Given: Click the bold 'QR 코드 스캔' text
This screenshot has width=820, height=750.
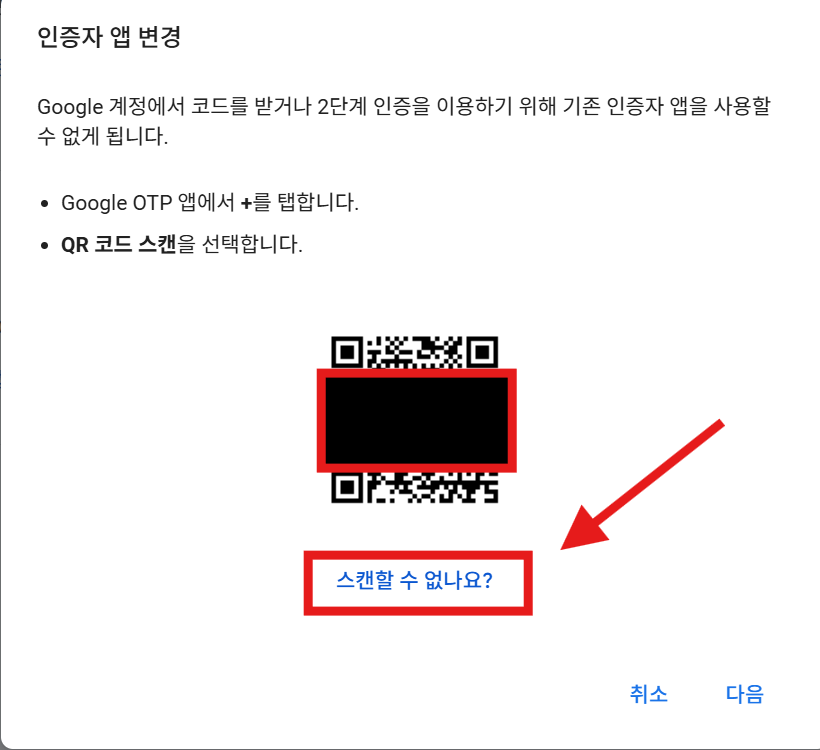Looking at the screenshot, I should tap(119, 244).
